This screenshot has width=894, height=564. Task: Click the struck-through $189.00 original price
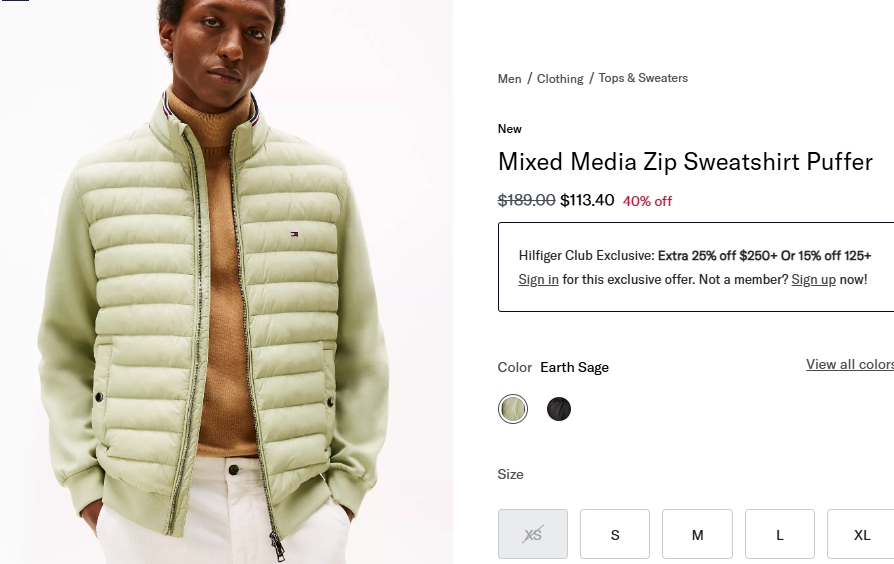coord(526,200)
